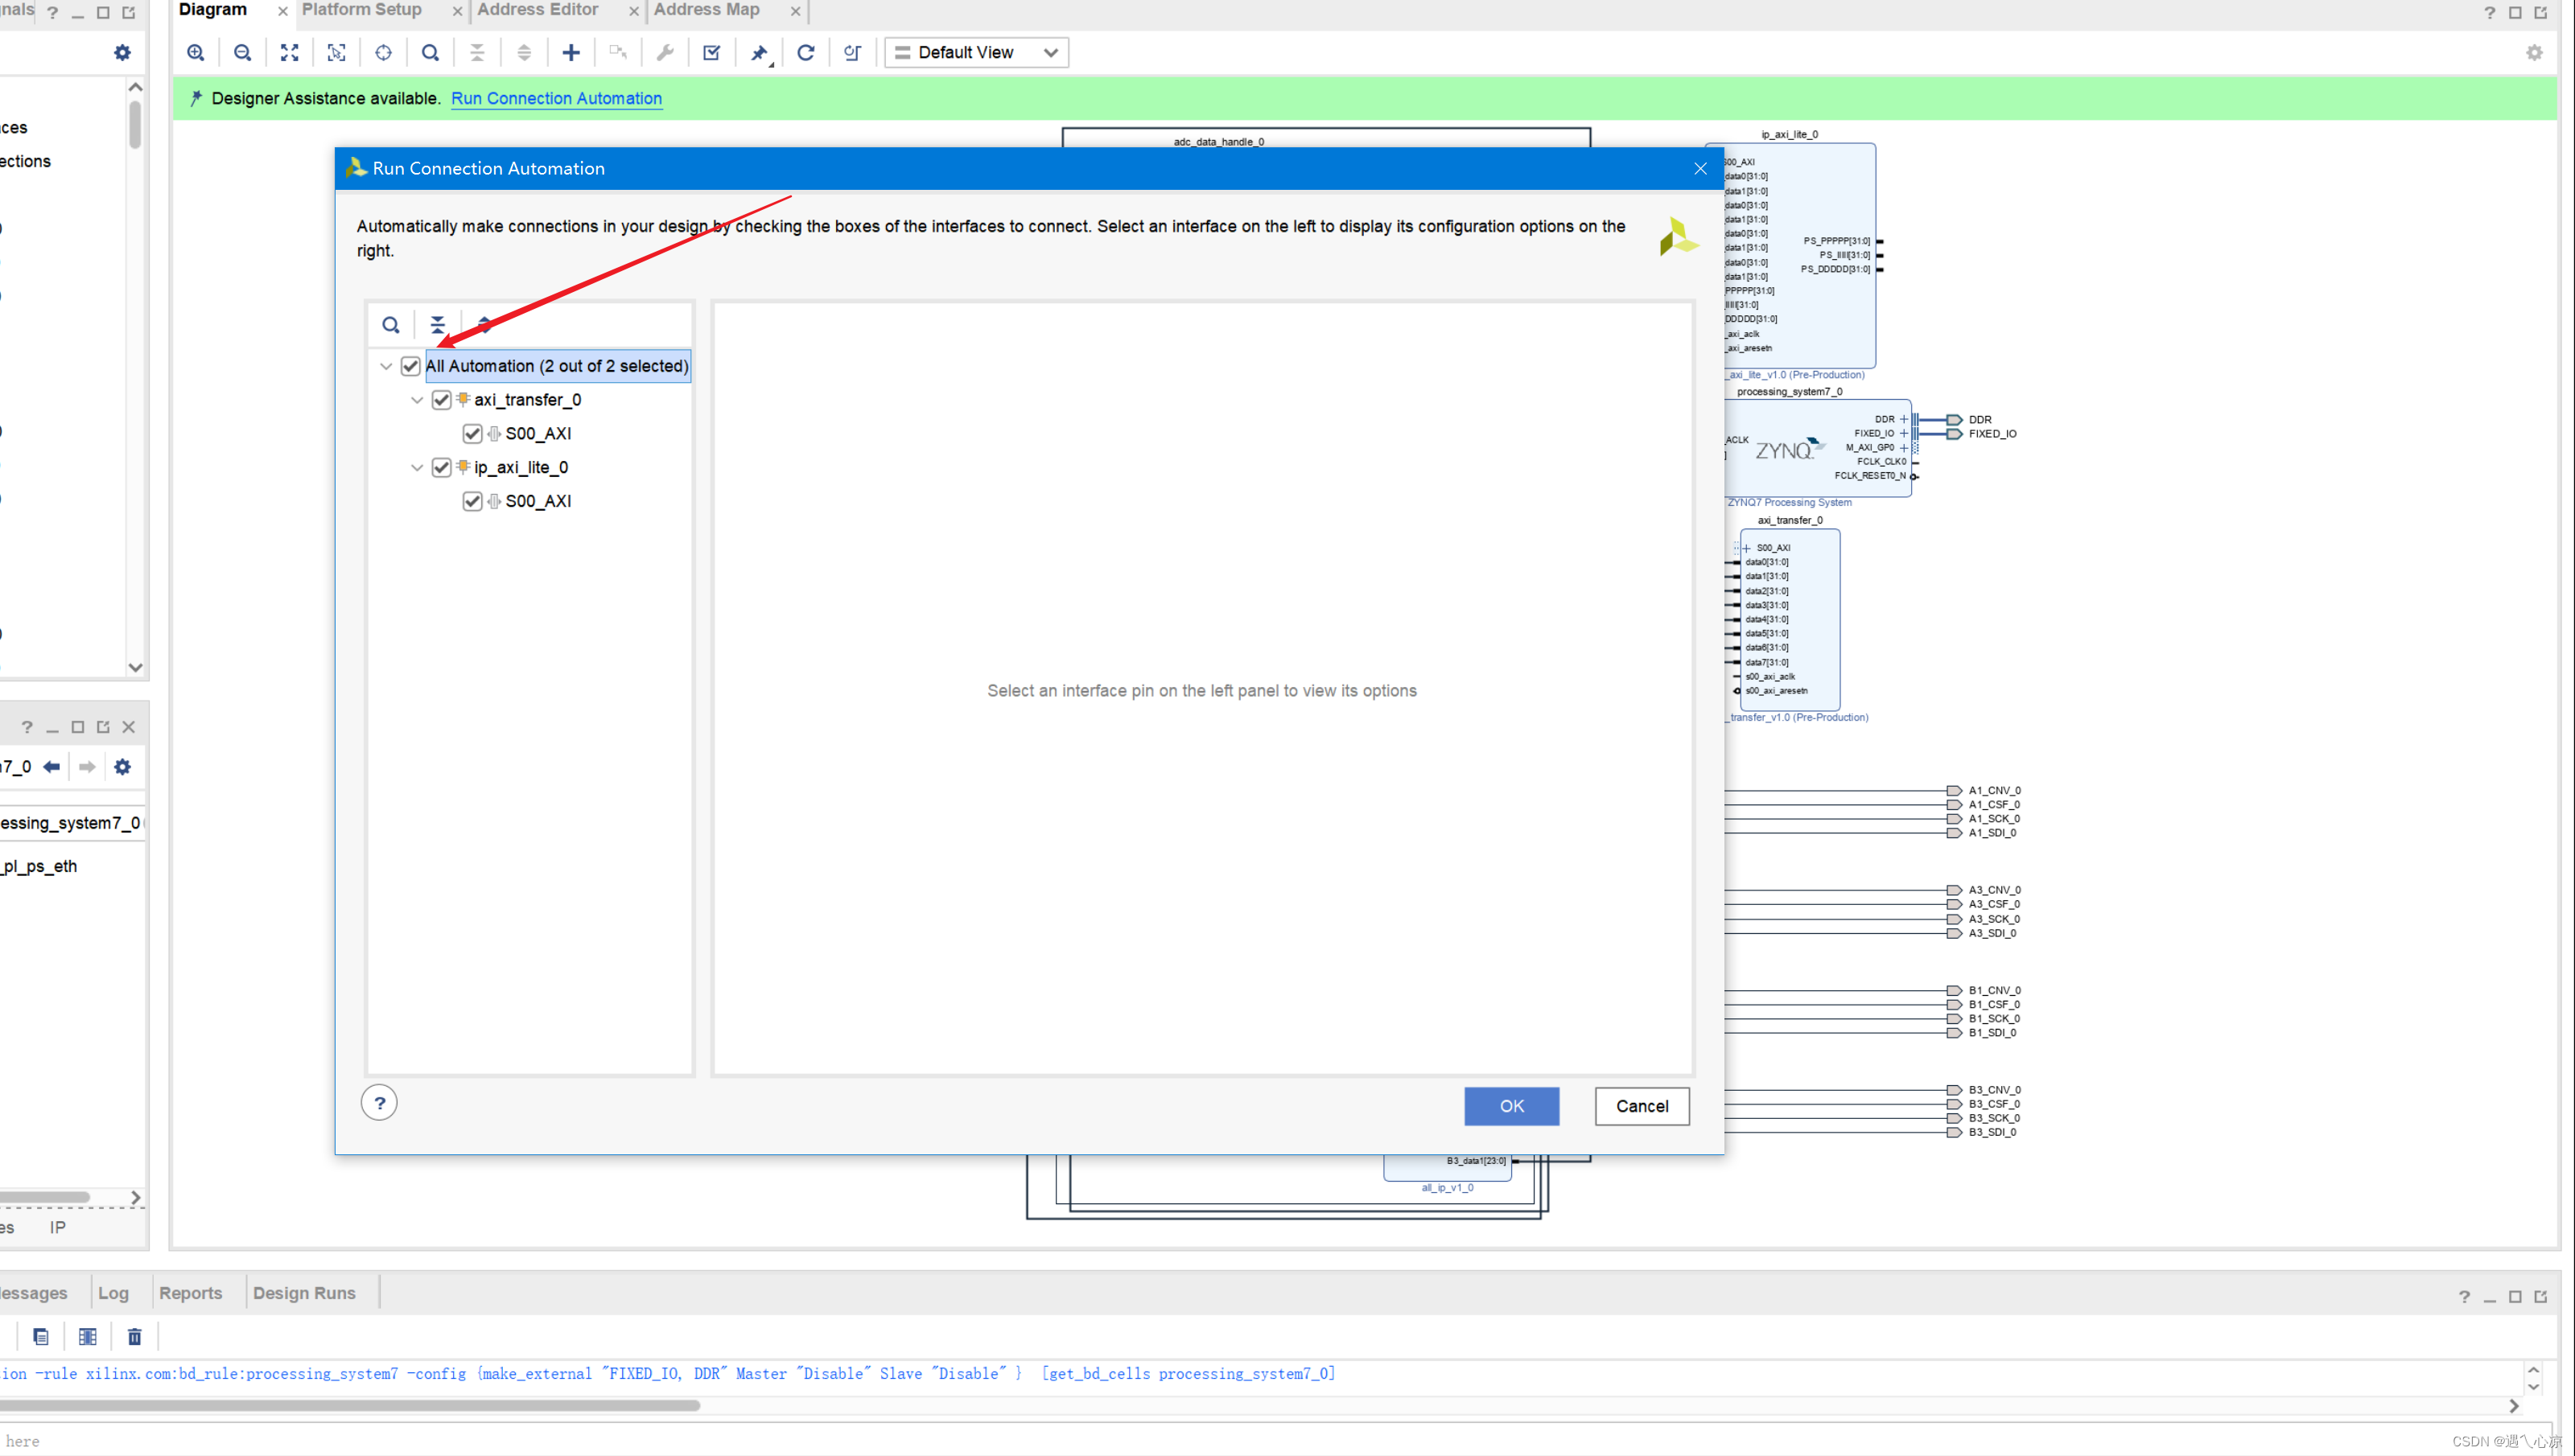This screenshot has height=1456, width=2575.
Task: Toggle the All Automation checkbox
Action: (x=410, y=366)
